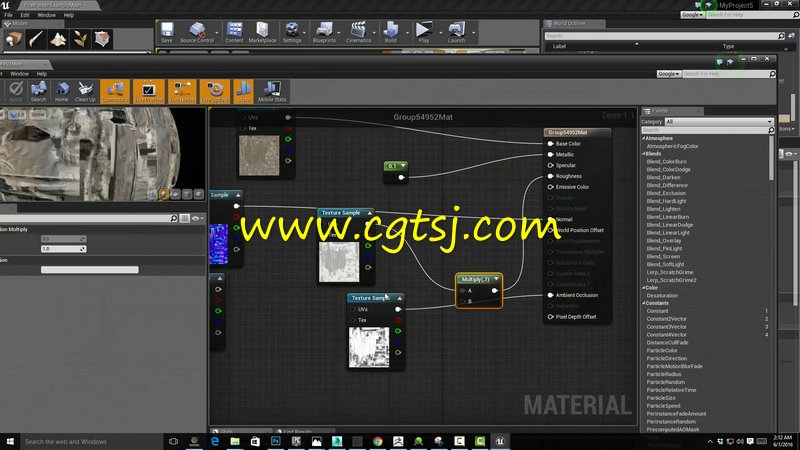Select Place mode cube icon
Screen dimensions: 800x450
pyautogui.click(x=14, y=39)
